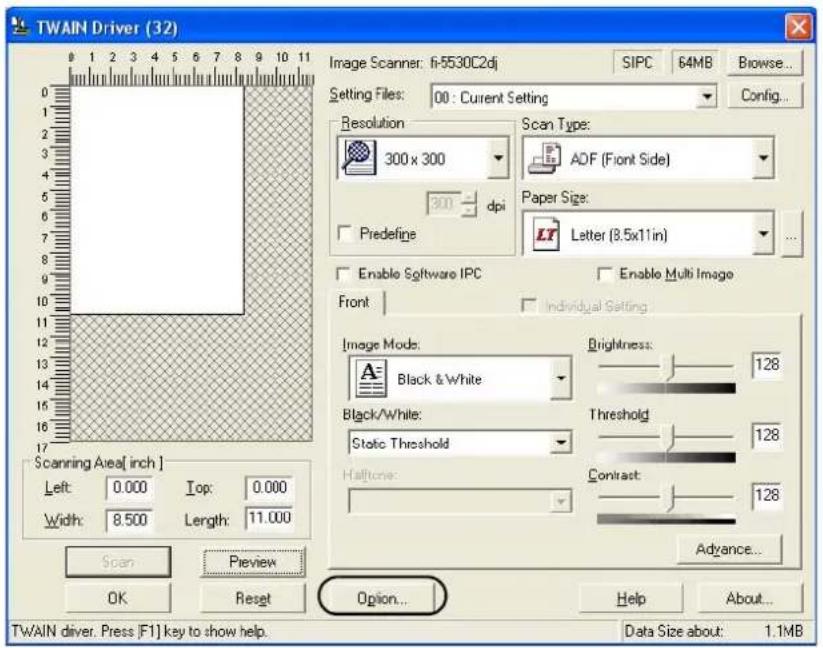Click the Black & White image mode icon
The image size is (823, 648).
click(x=371, y=378)
